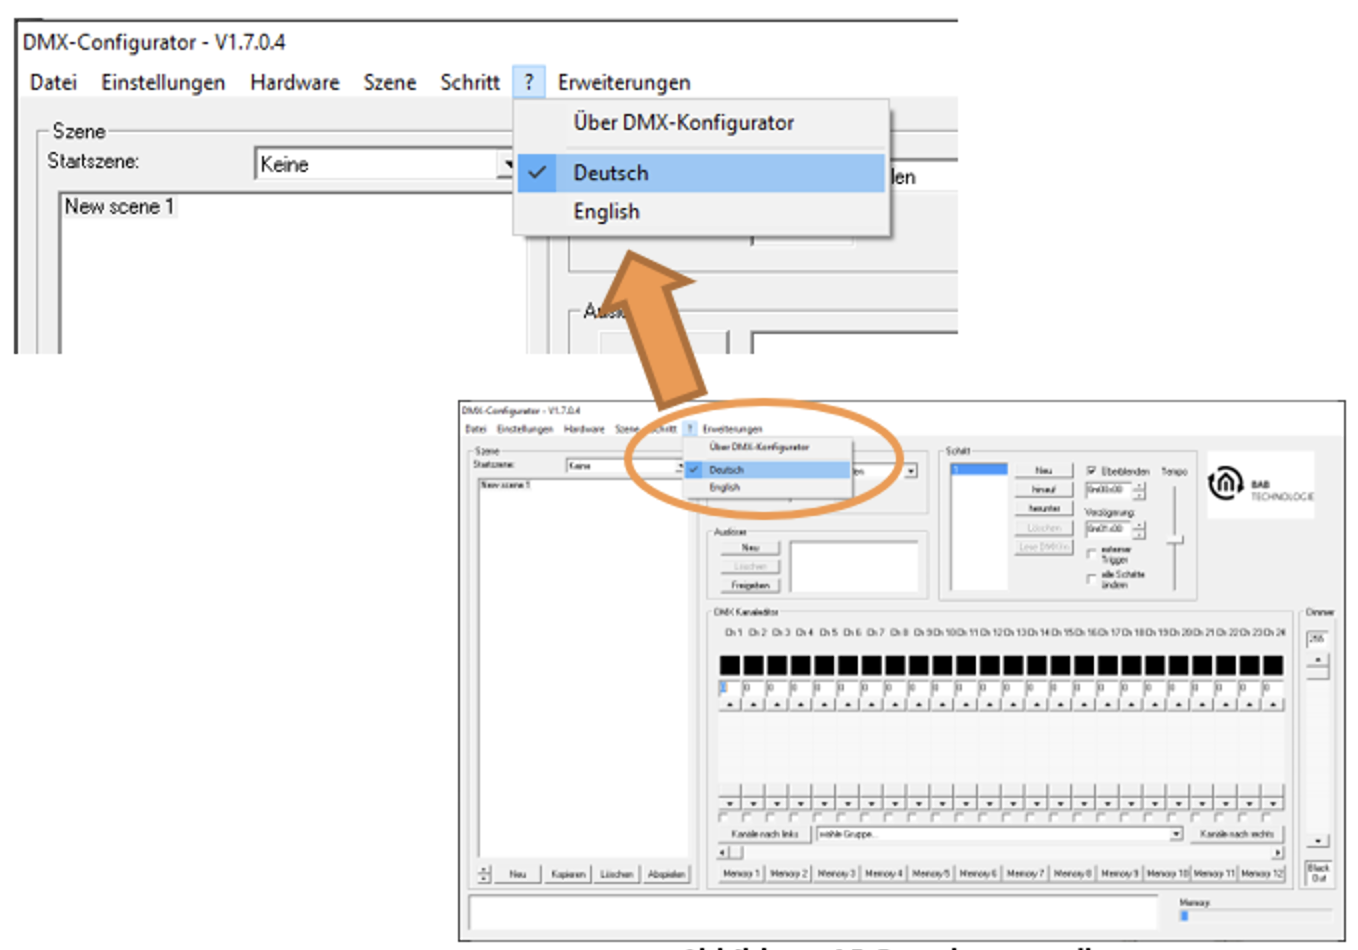Tick the checkbox under channel Ch 6
The height and width of the screenshot is (950, 1358).
click(842, 817)
